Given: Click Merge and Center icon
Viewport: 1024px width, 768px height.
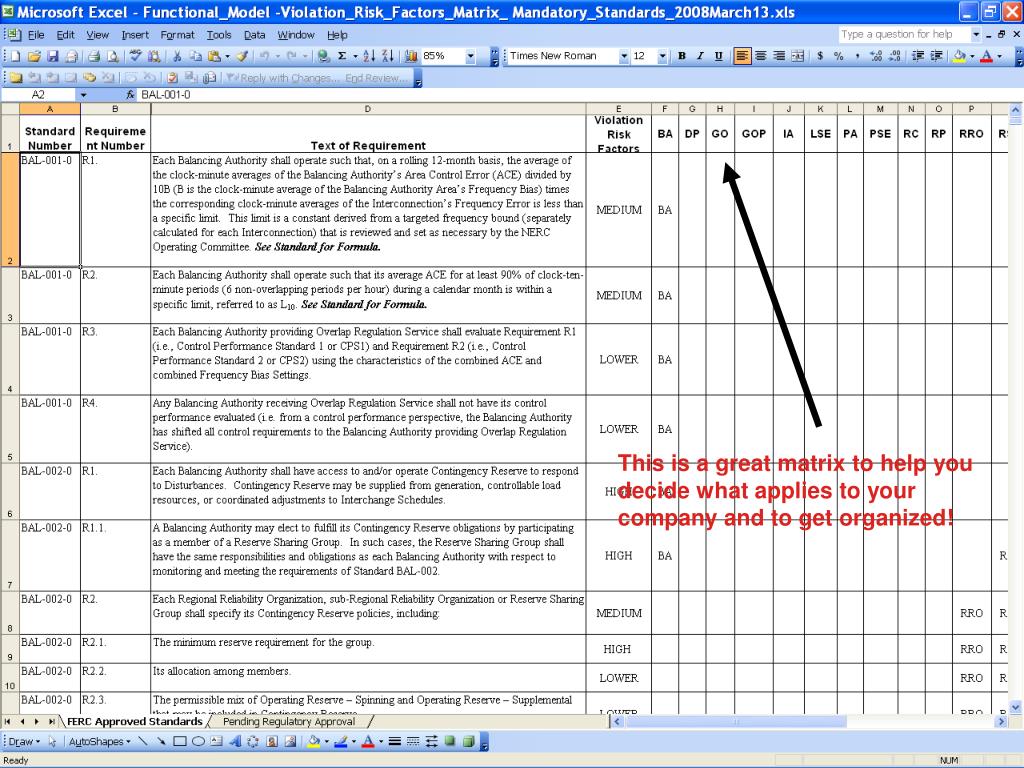Looking at the screenshot, I should pyautogui.click(x=797, y=56).
